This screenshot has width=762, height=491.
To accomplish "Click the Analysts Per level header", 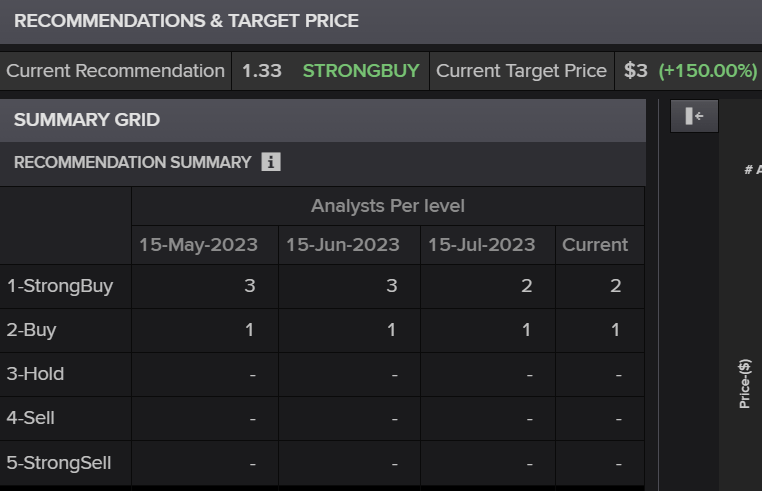I will click(x=387, y=206).
